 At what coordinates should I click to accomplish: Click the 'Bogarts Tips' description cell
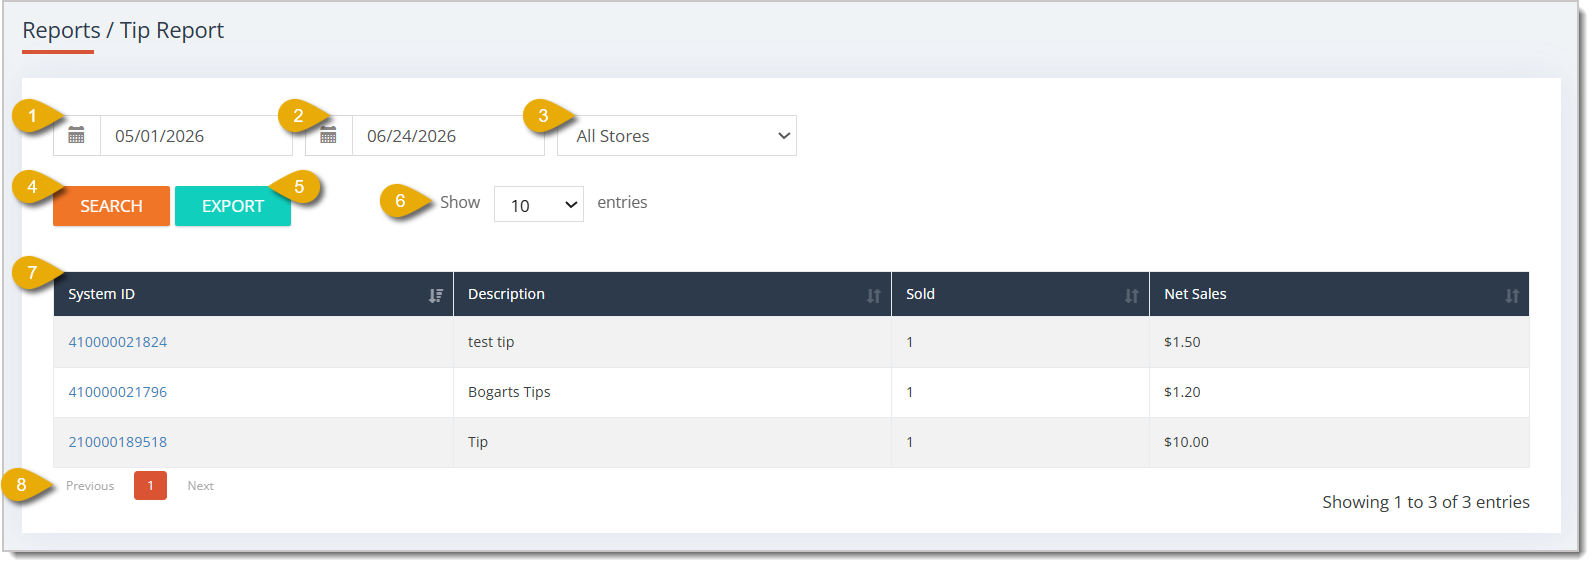click(672, 392)
